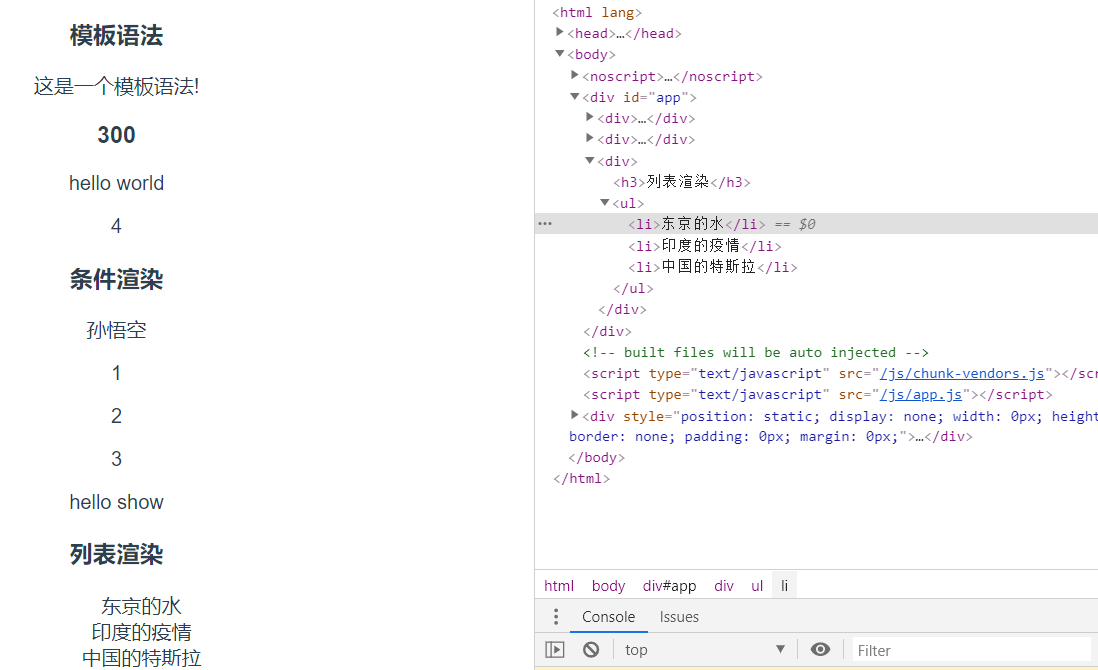Screen dimensions: 1098x670
Task: Collapse the div containing the 列表渲染 heading
Action: [590, 160]
